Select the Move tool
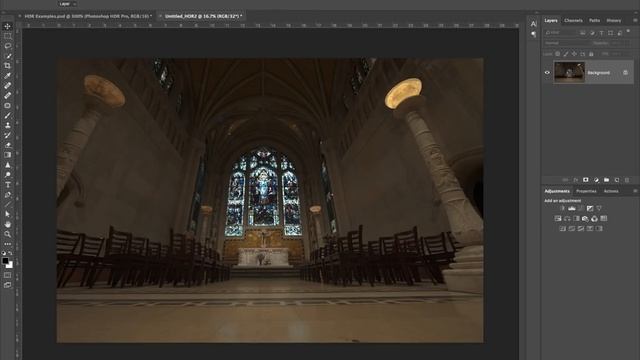This screenshot has height=360, width=640. pyautogui.click(x=7, y=26)
